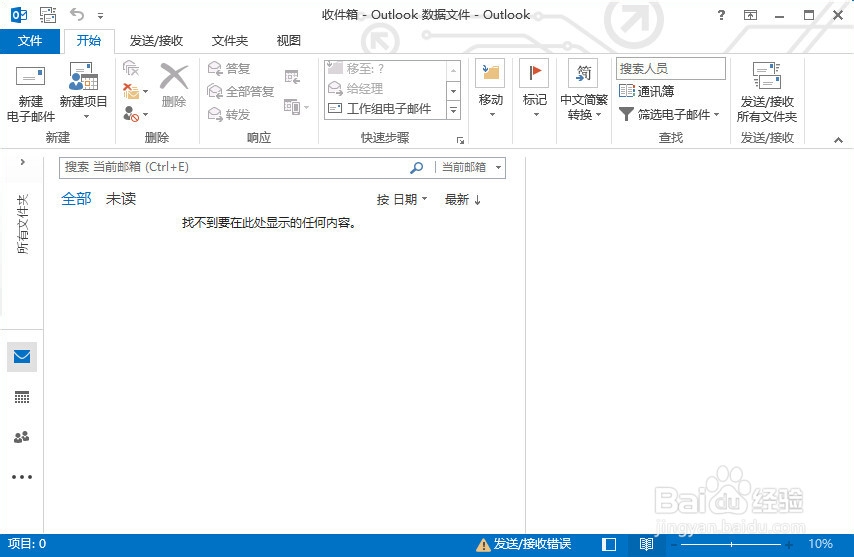Screen dimensions: 854x557
Task: Click the 10% zoom level
Action: tap(820, 544)
